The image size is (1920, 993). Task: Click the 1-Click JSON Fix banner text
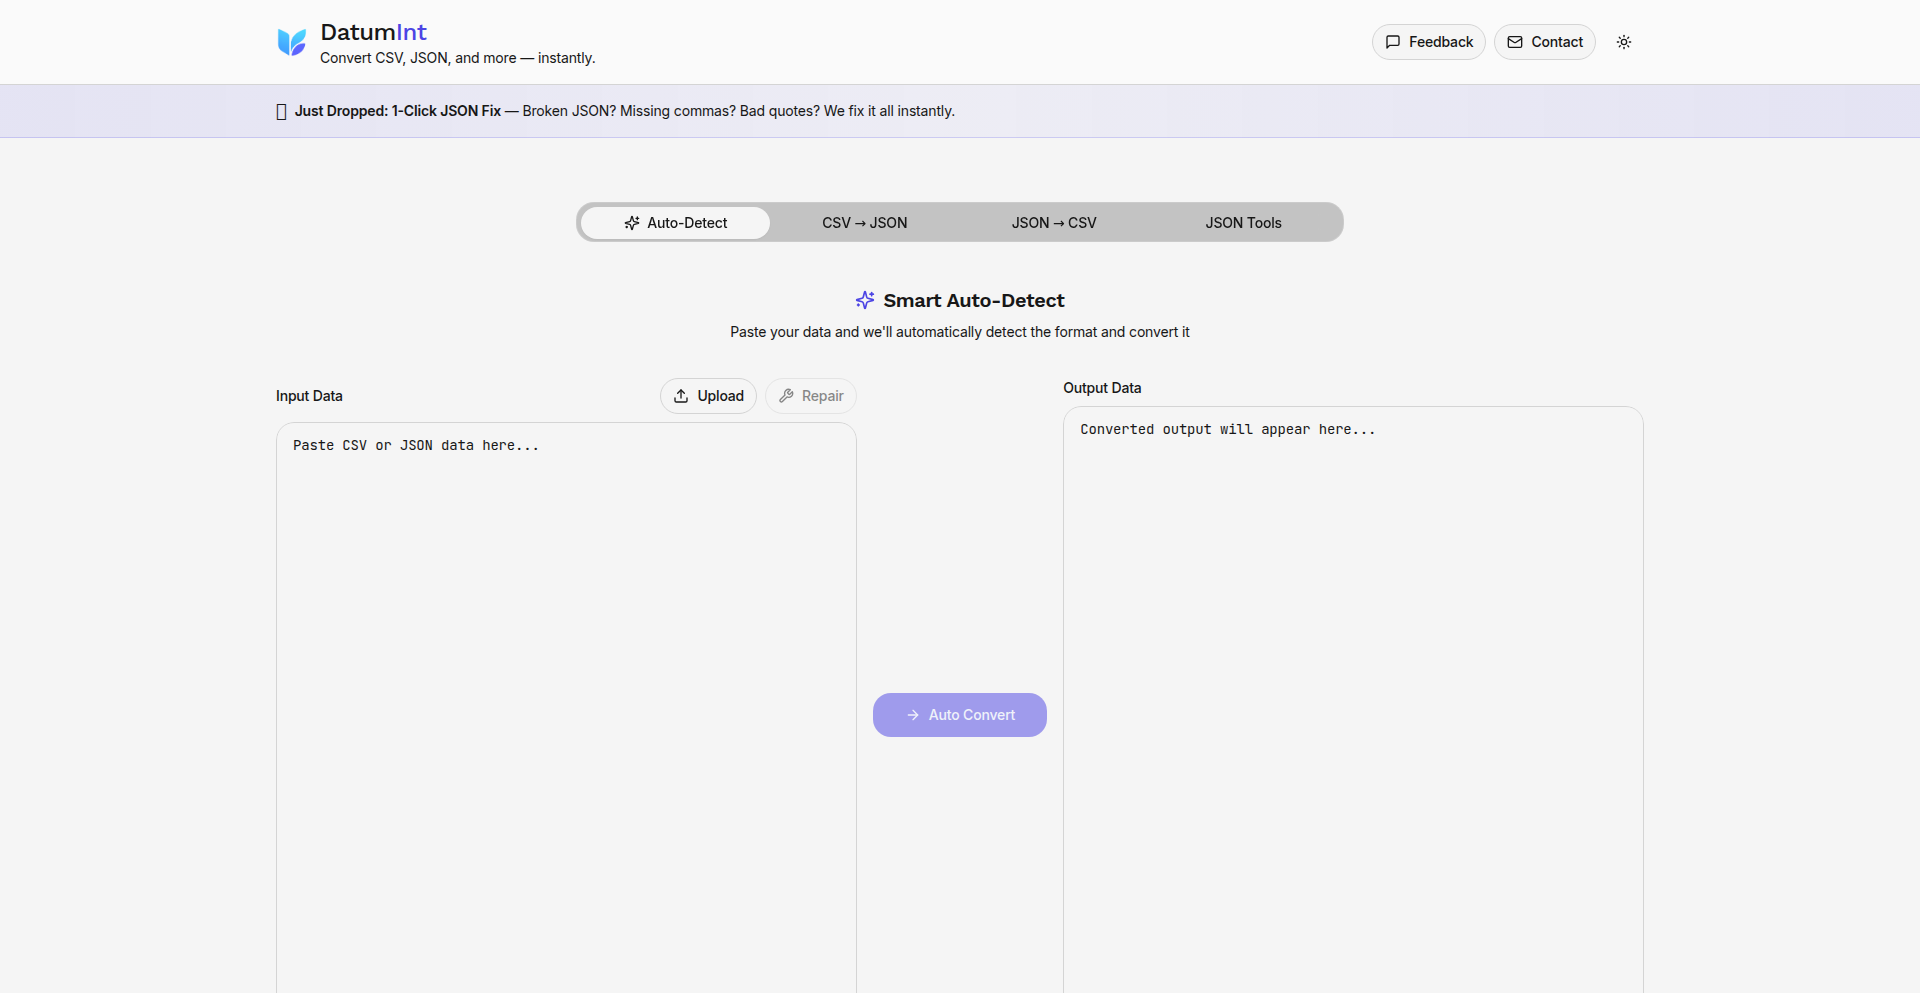click(446, 111)
